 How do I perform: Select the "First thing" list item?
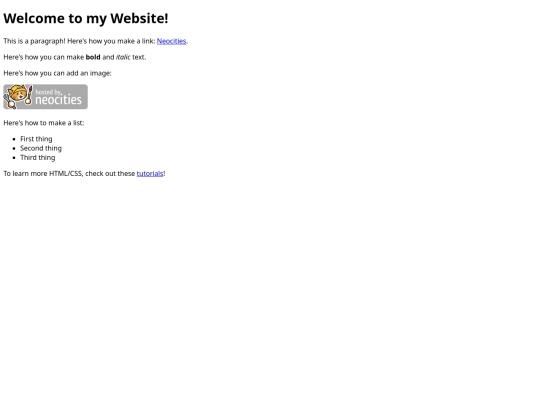[36, 139]
